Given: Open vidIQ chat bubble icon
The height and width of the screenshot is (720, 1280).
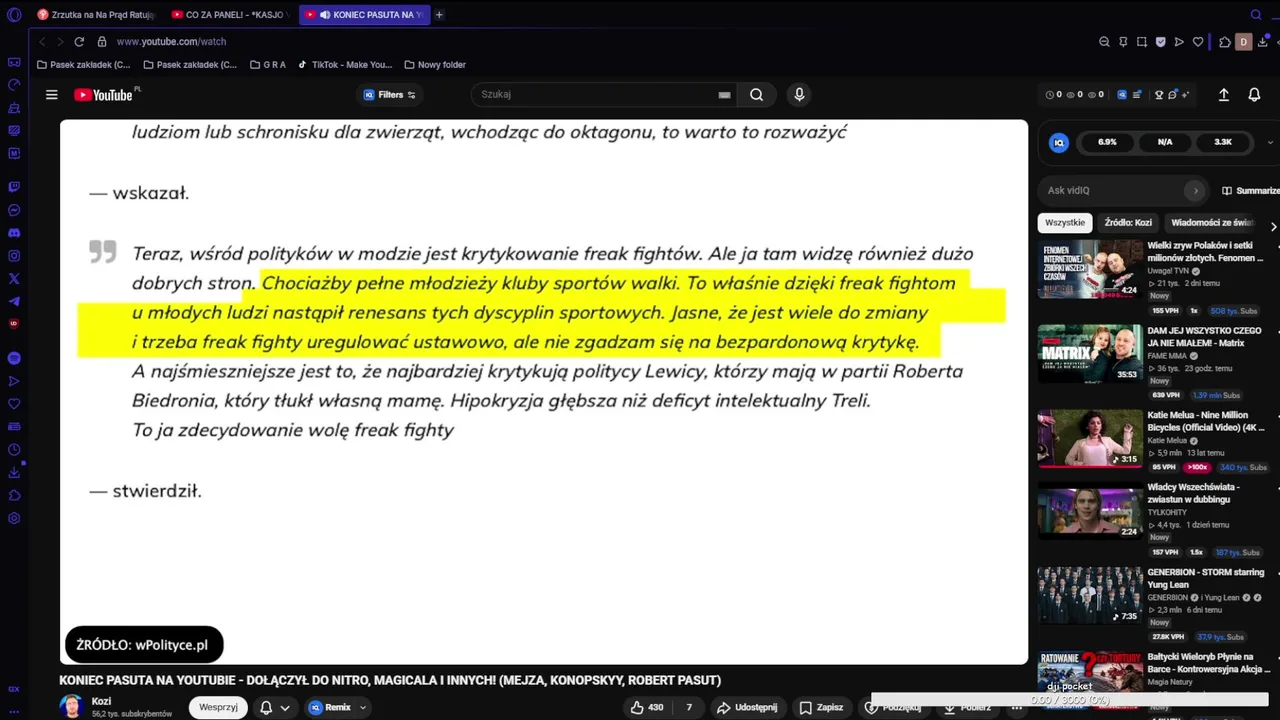Looking at the screenshot, I should (1172, 95).
